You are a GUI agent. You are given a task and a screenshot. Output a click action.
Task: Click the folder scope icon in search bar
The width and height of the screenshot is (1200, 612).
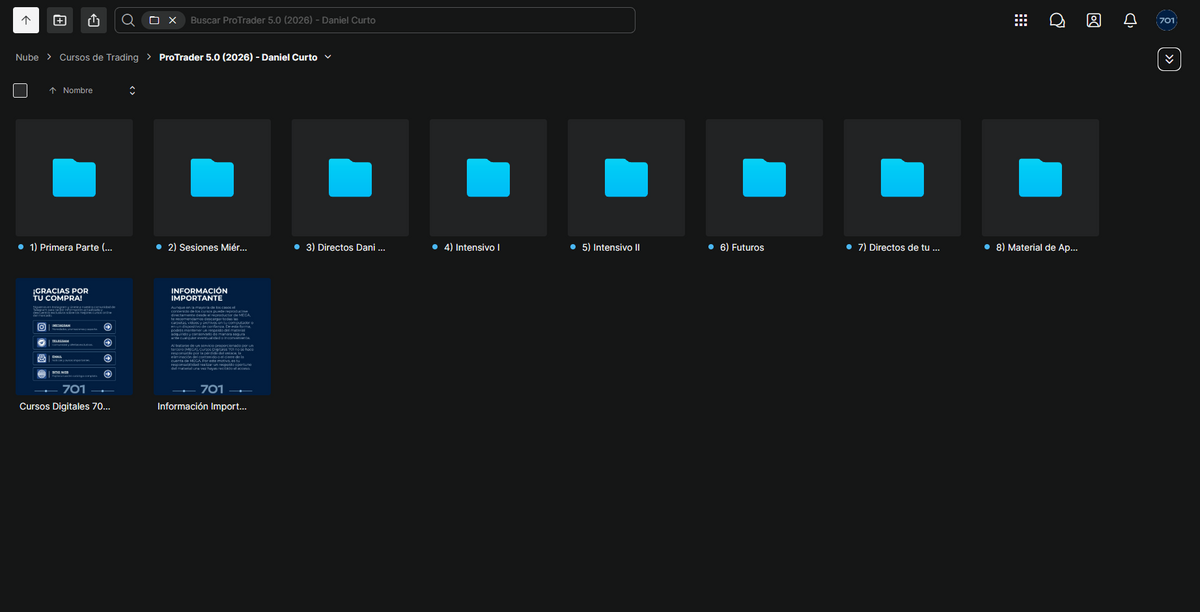click(x=154, y=20)
